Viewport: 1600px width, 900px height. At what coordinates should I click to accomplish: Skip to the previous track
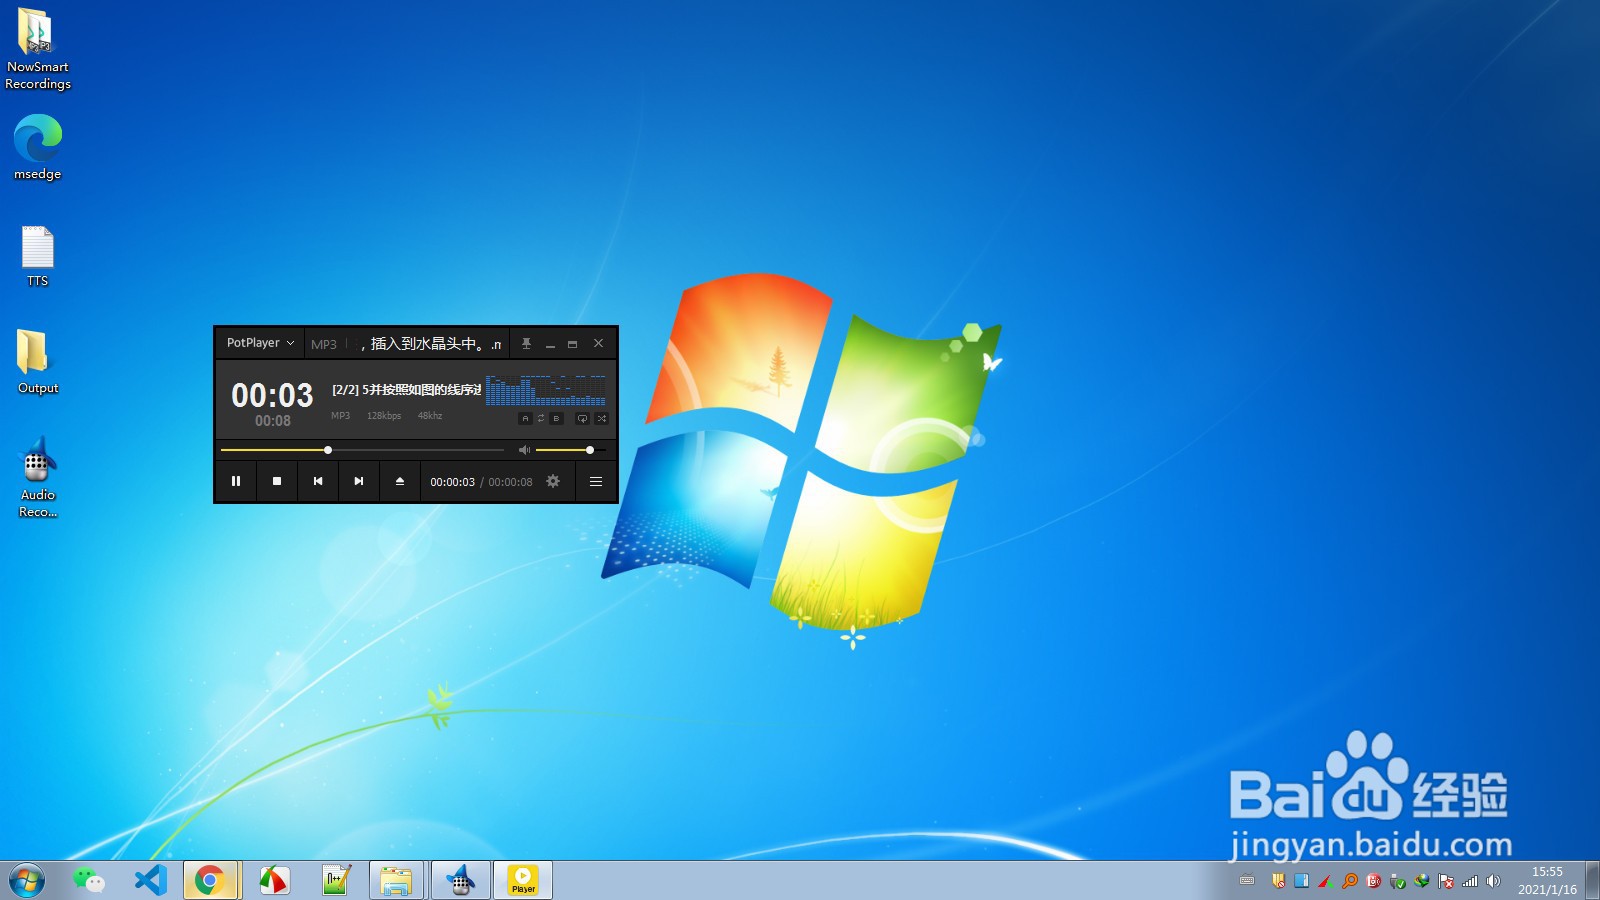(x=318, y=481)
